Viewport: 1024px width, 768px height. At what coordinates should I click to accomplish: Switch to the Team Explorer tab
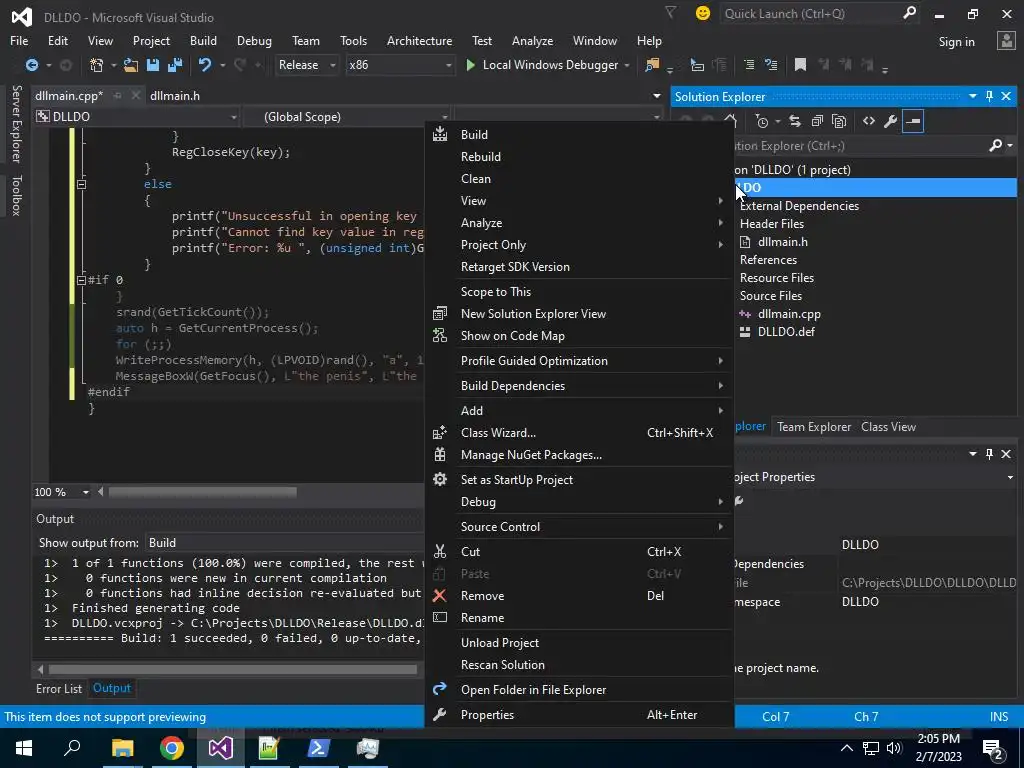814,426
